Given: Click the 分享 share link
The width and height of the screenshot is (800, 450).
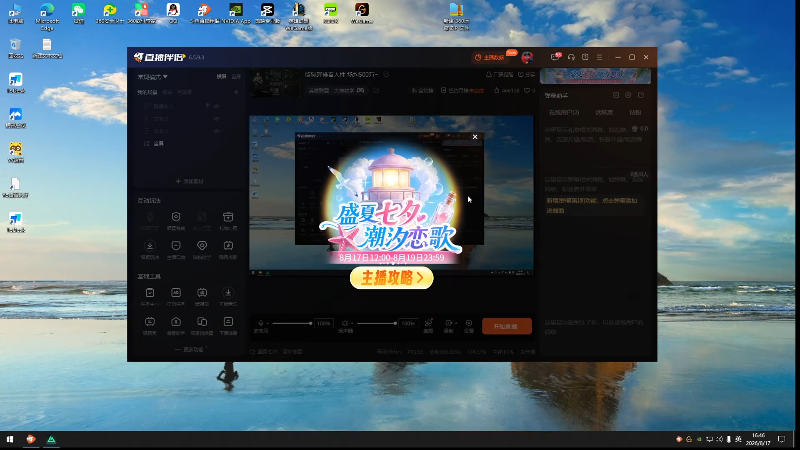Looking at the screenshot, I should [527, 74].
